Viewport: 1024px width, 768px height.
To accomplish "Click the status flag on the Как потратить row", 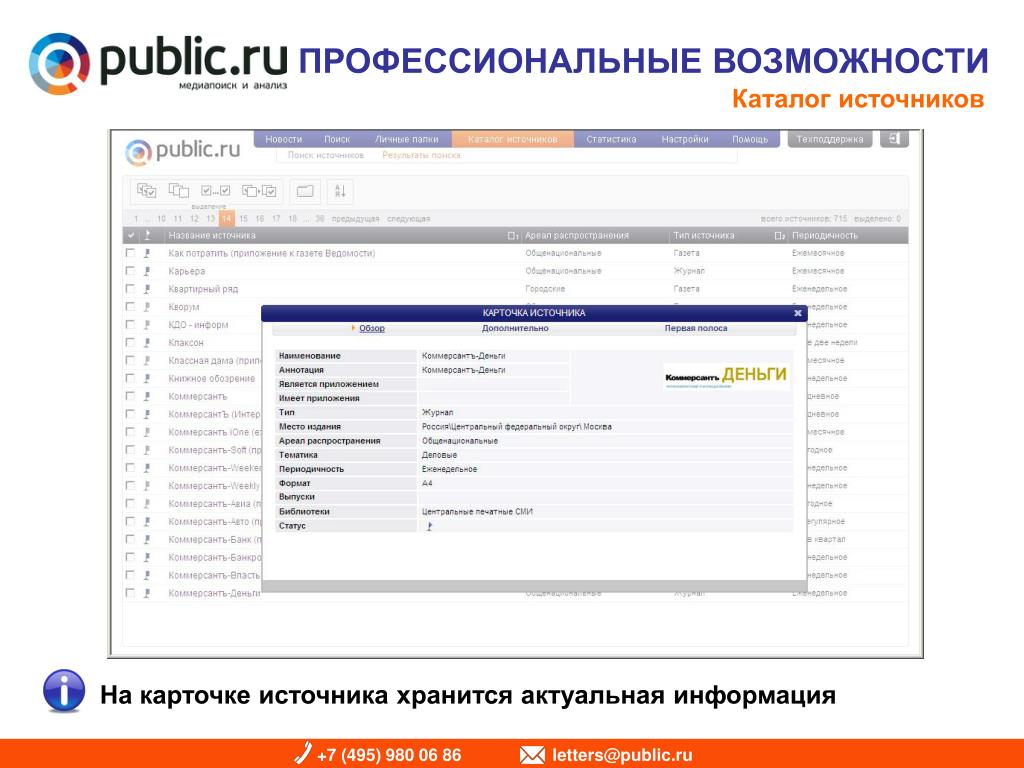I will click(148, 253).
